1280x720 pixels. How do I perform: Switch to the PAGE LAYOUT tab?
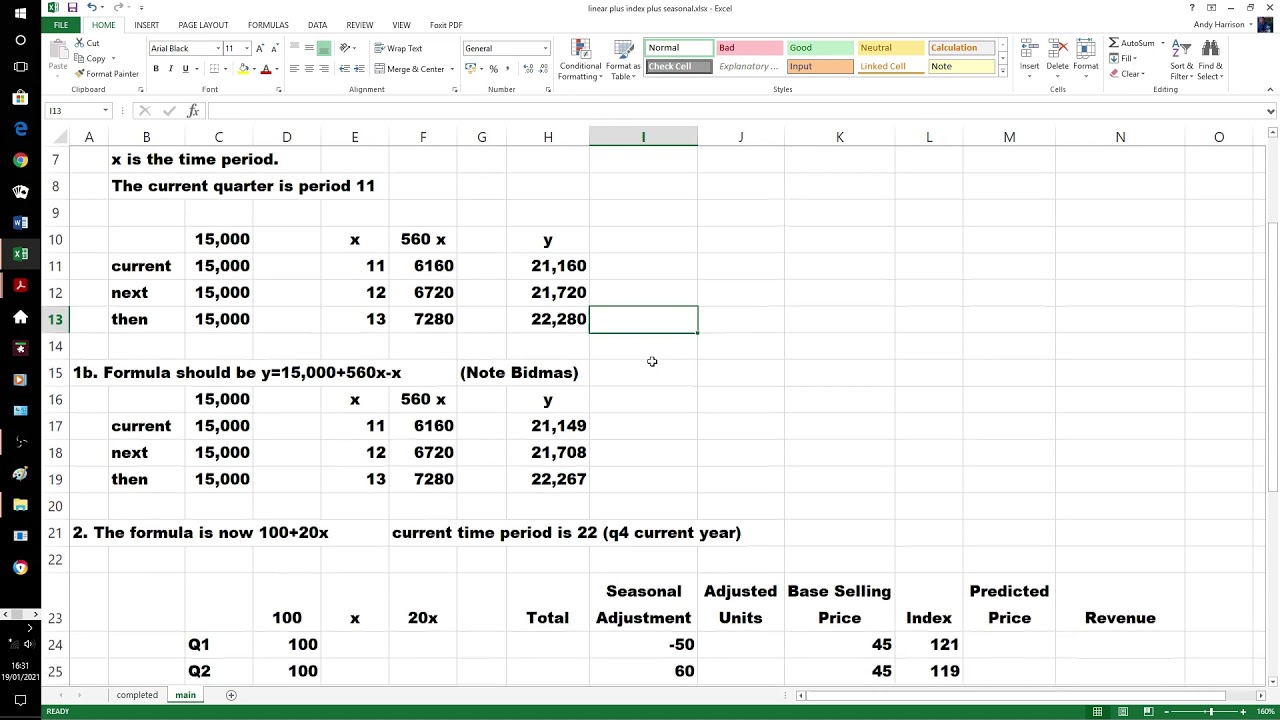tap(203, 25)
